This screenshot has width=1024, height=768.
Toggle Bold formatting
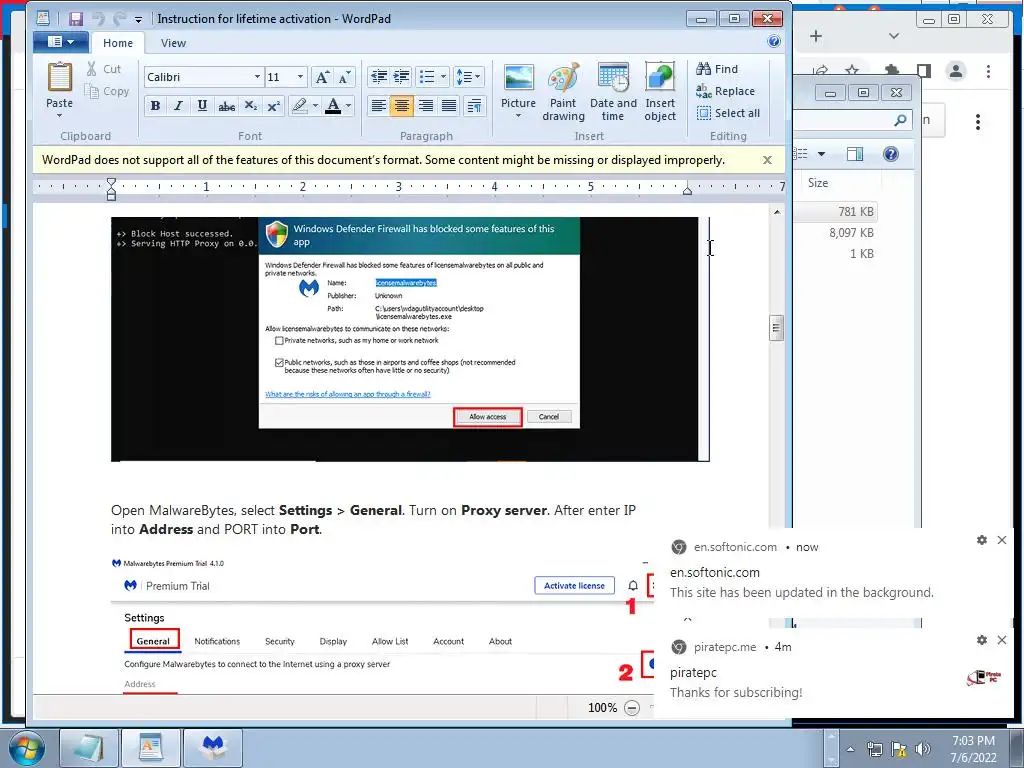point(155,106)
